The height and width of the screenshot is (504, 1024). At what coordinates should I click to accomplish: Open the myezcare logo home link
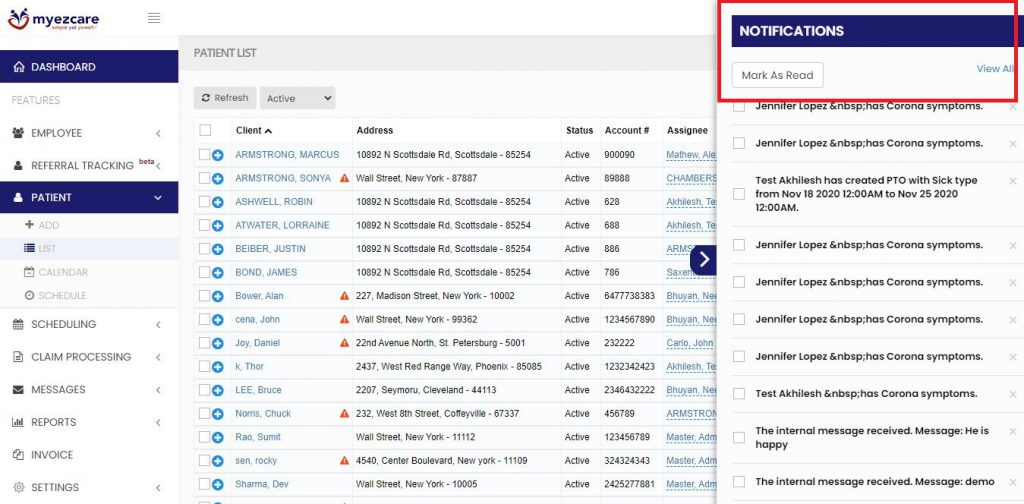point(54,19)
